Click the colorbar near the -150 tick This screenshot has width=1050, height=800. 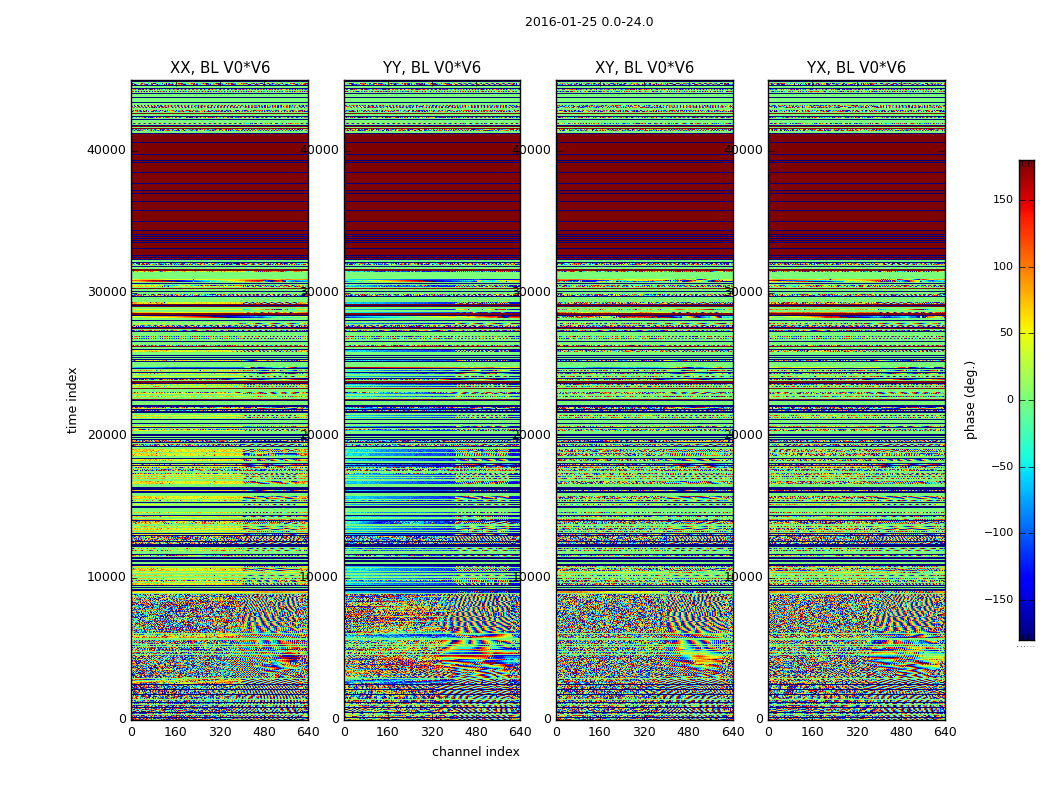1027,599
